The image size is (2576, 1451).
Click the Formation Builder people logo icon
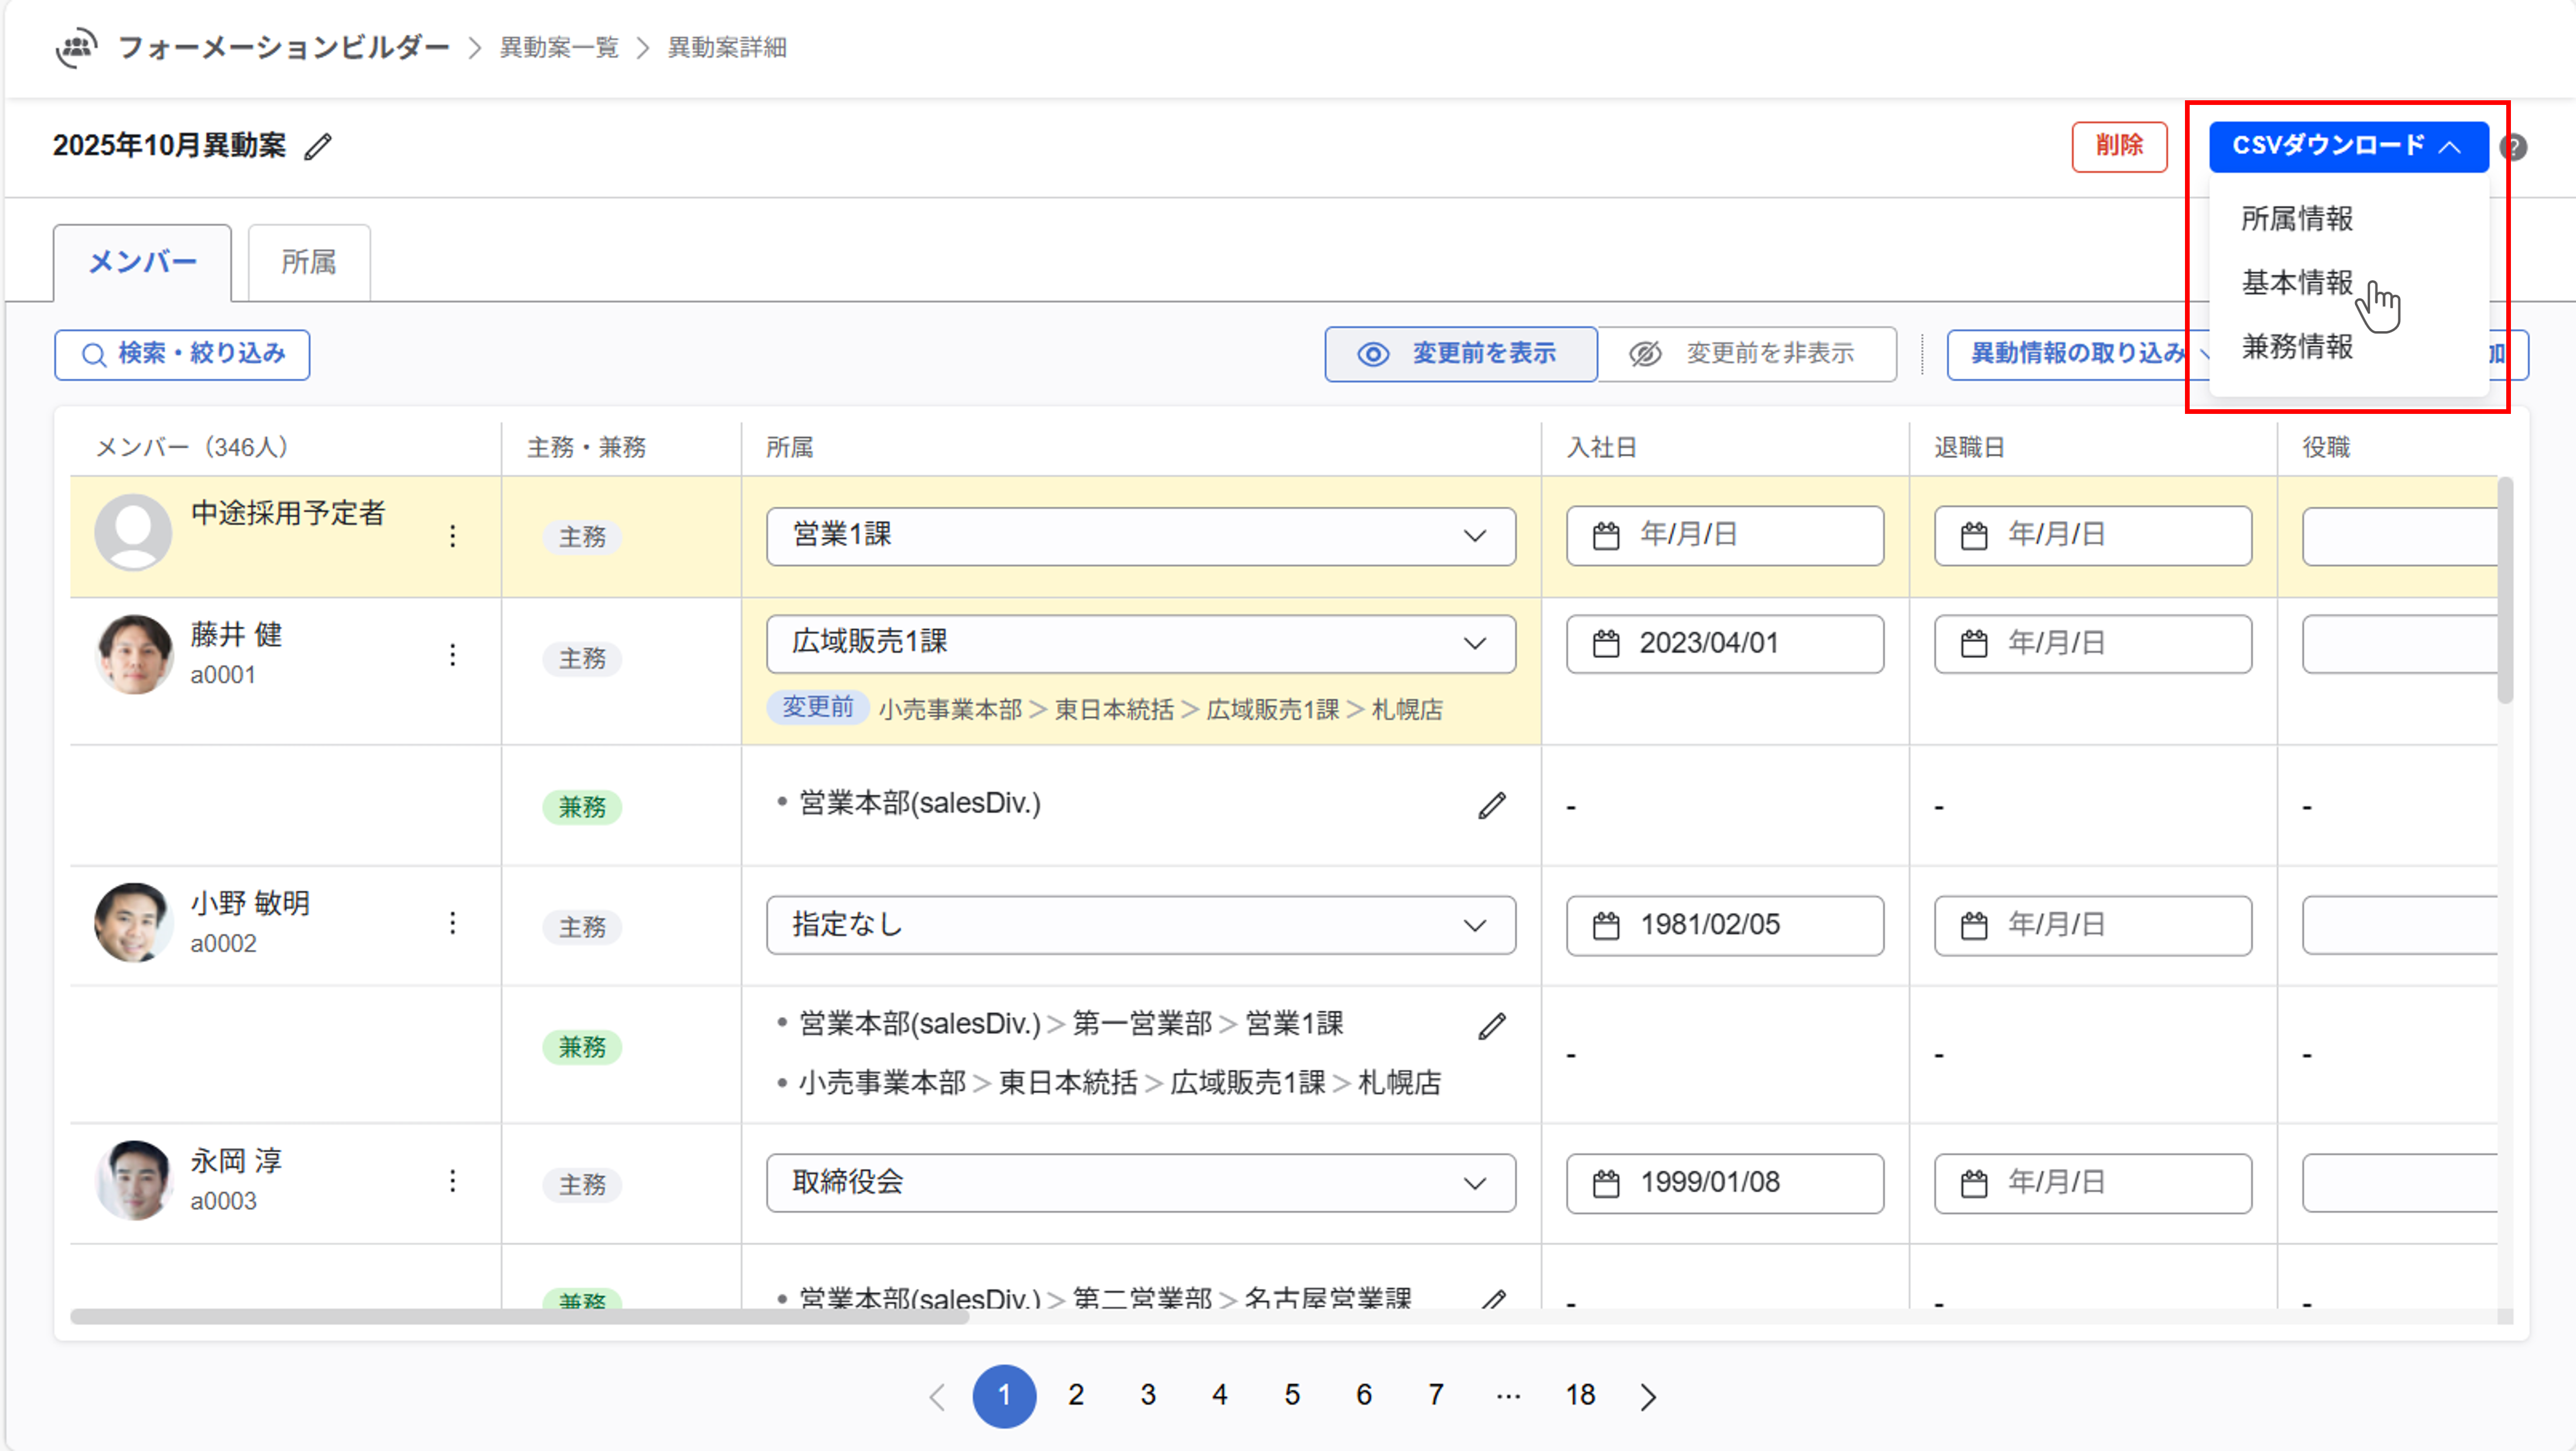(76, 47)
